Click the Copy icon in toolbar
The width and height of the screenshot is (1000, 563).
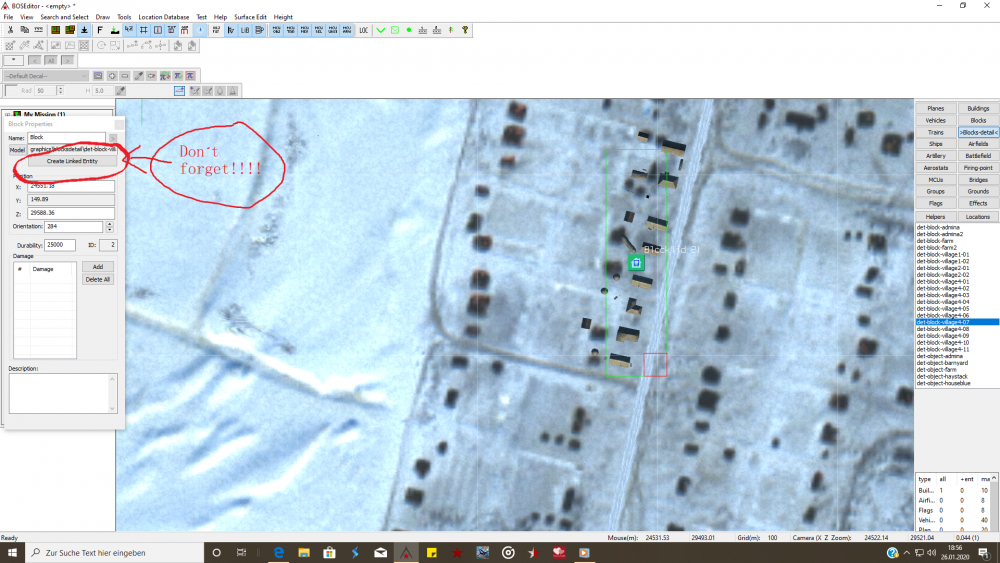click(x=24, y=30)
